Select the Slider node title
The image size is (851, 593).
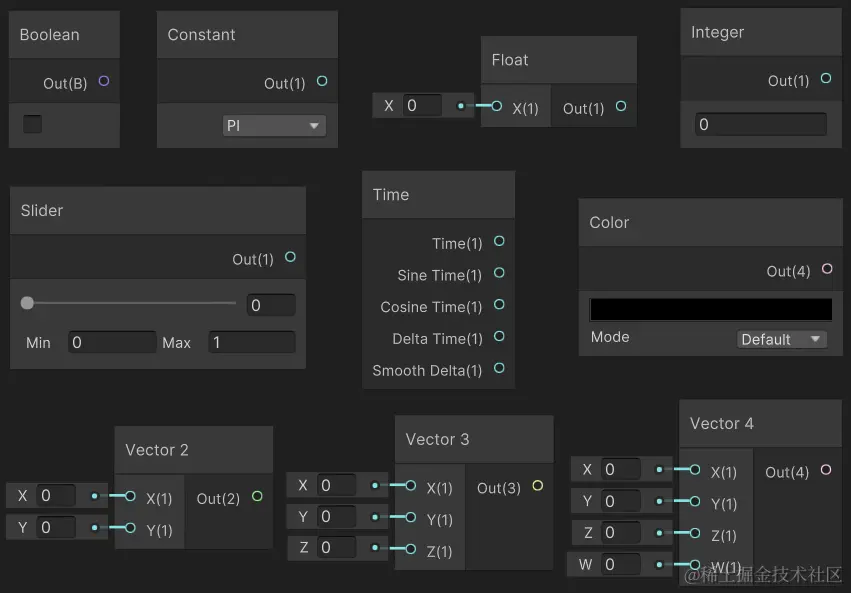tap(42, 211)
